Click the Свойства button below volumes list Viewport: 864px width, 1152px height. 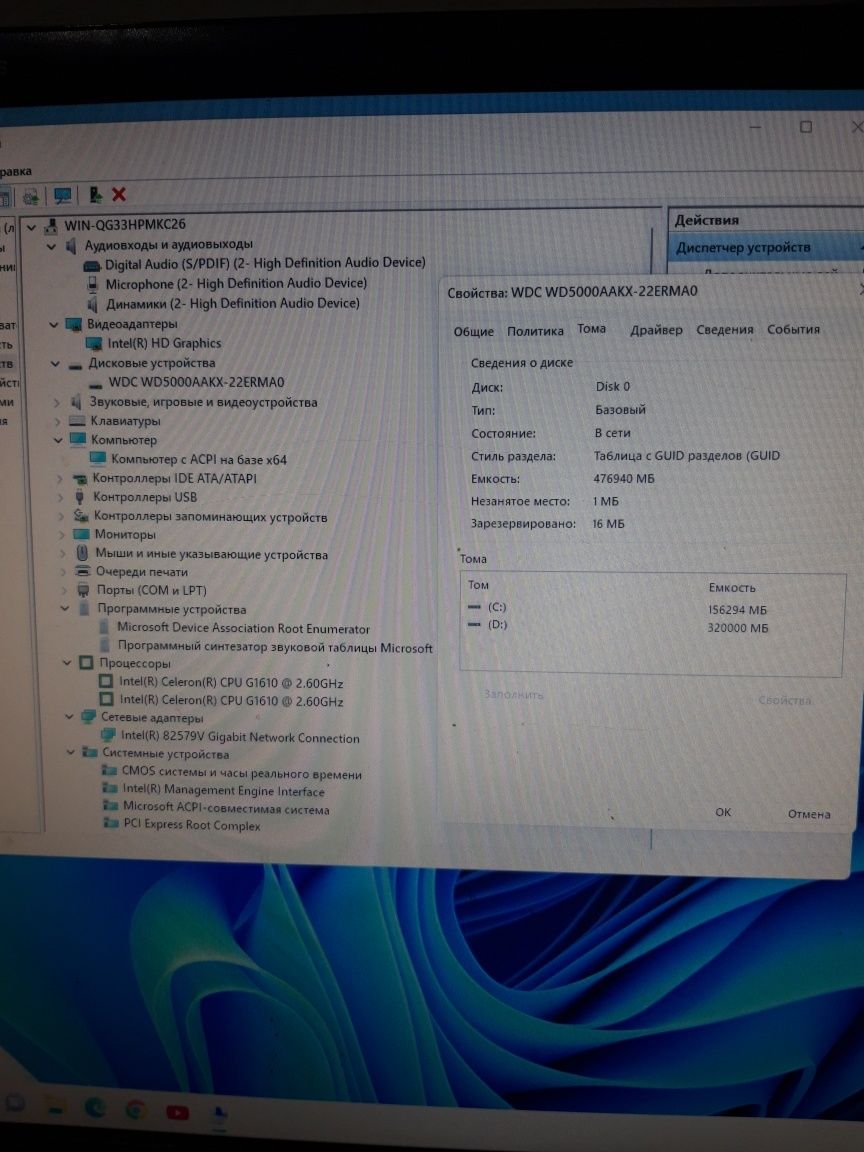785,700
